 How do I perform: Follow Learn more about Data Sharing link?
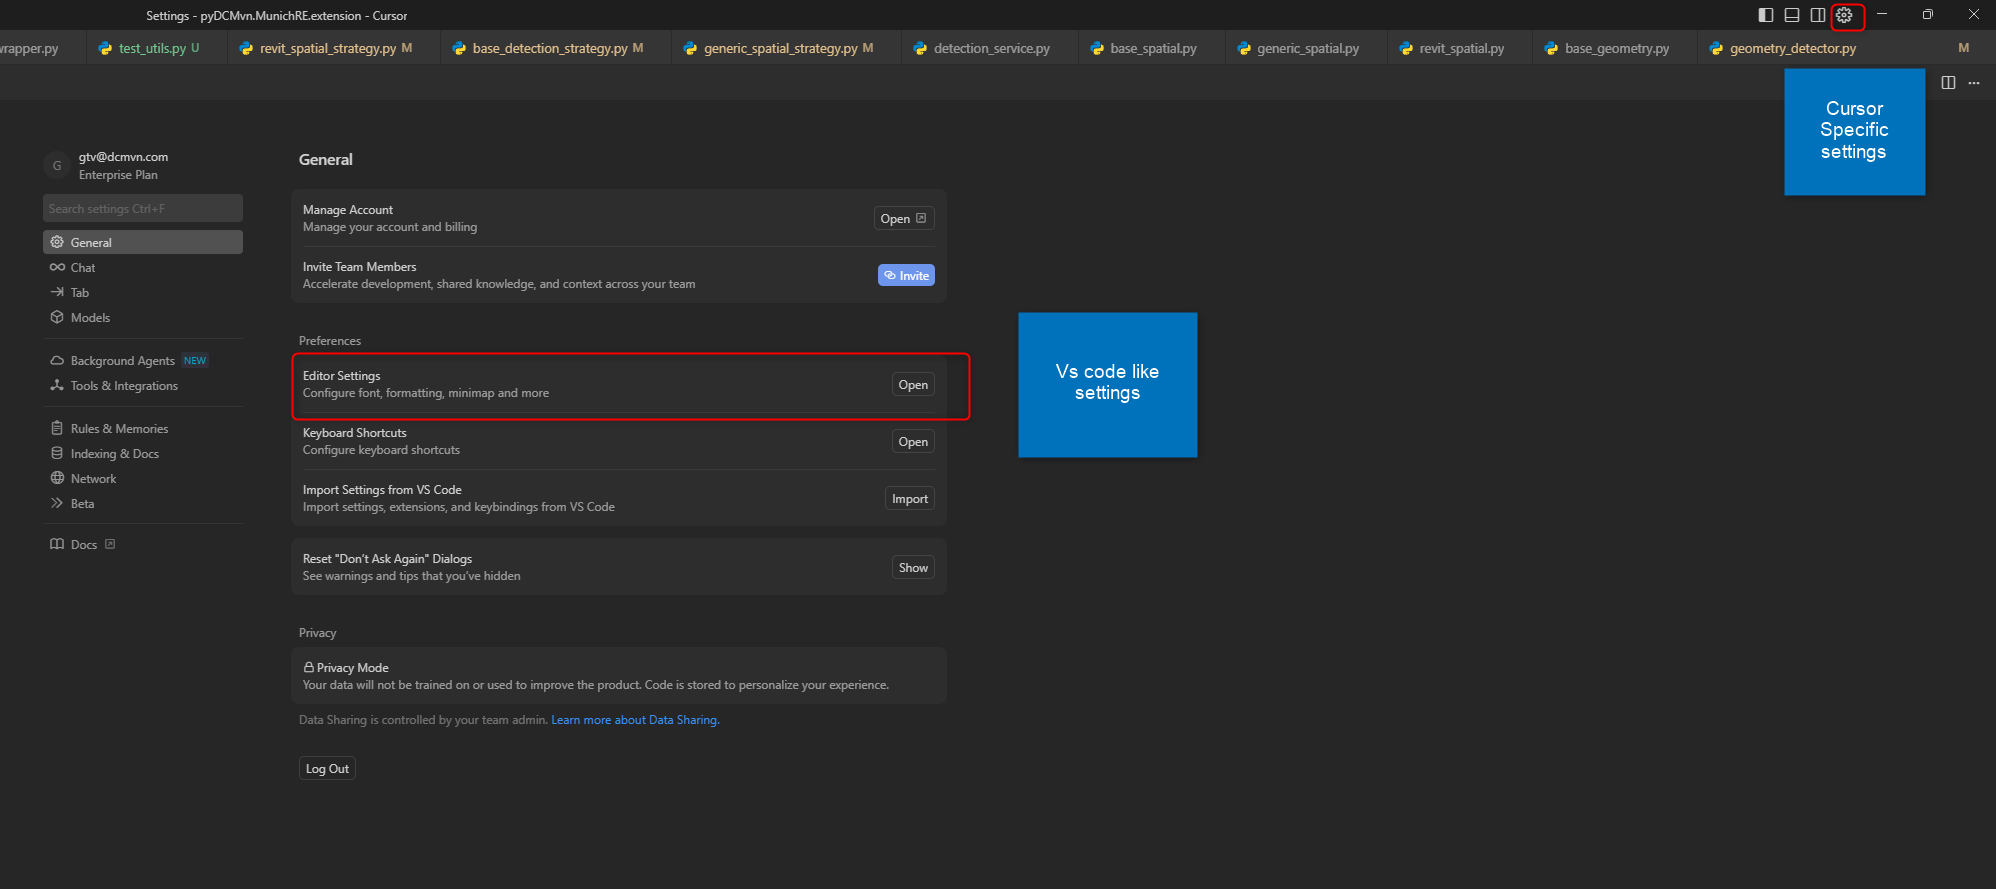(635, 720)
